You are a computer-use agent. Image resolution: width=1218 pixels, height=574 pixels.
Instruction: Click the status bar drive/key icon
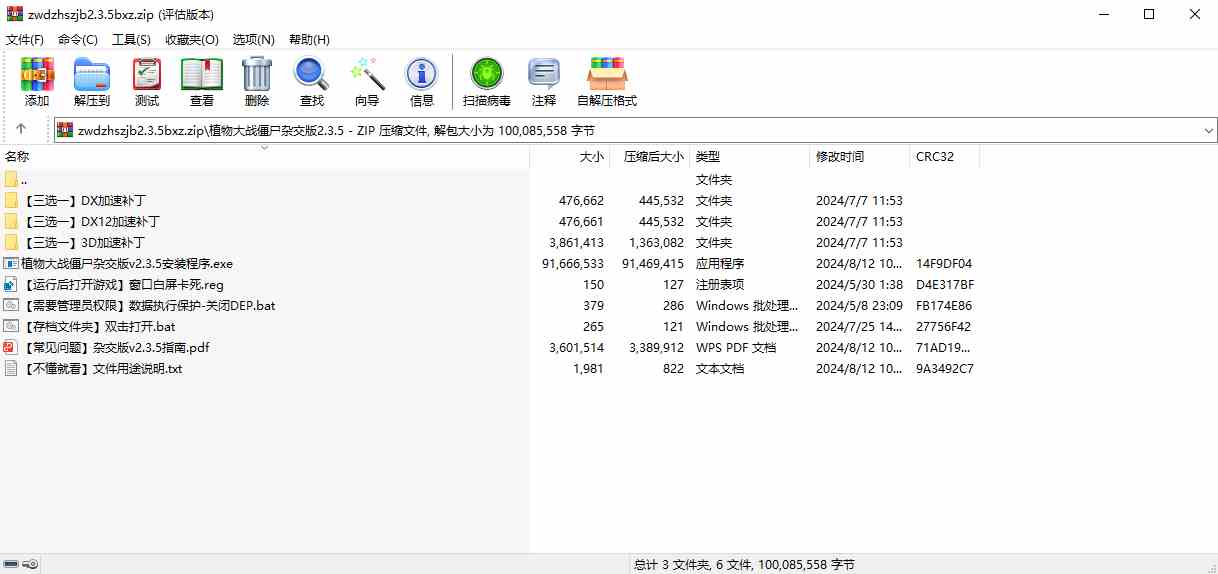coord(21,565)
